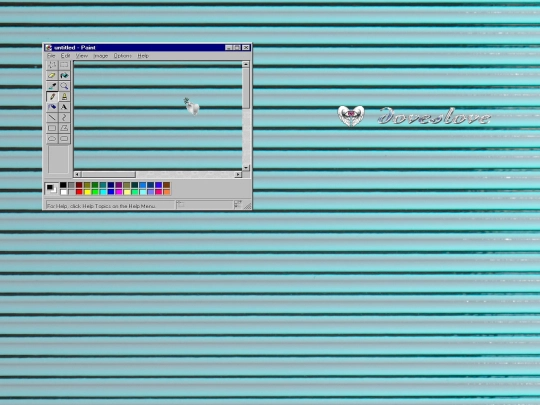Open the Options menu
The image size is (540, 405).
pyautogui.click(x=123, y=56)
